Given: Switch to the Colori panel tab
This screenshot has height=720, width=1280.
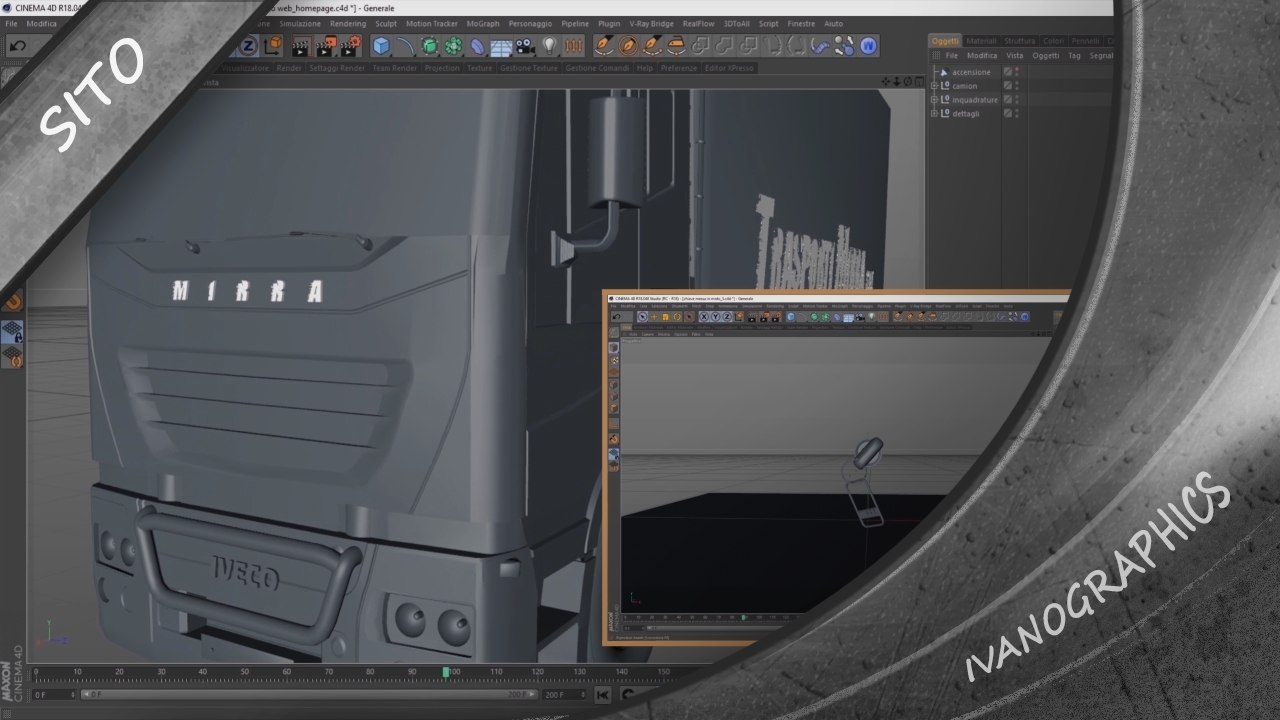Looking at the screenshot, I should click(1054, 41).
